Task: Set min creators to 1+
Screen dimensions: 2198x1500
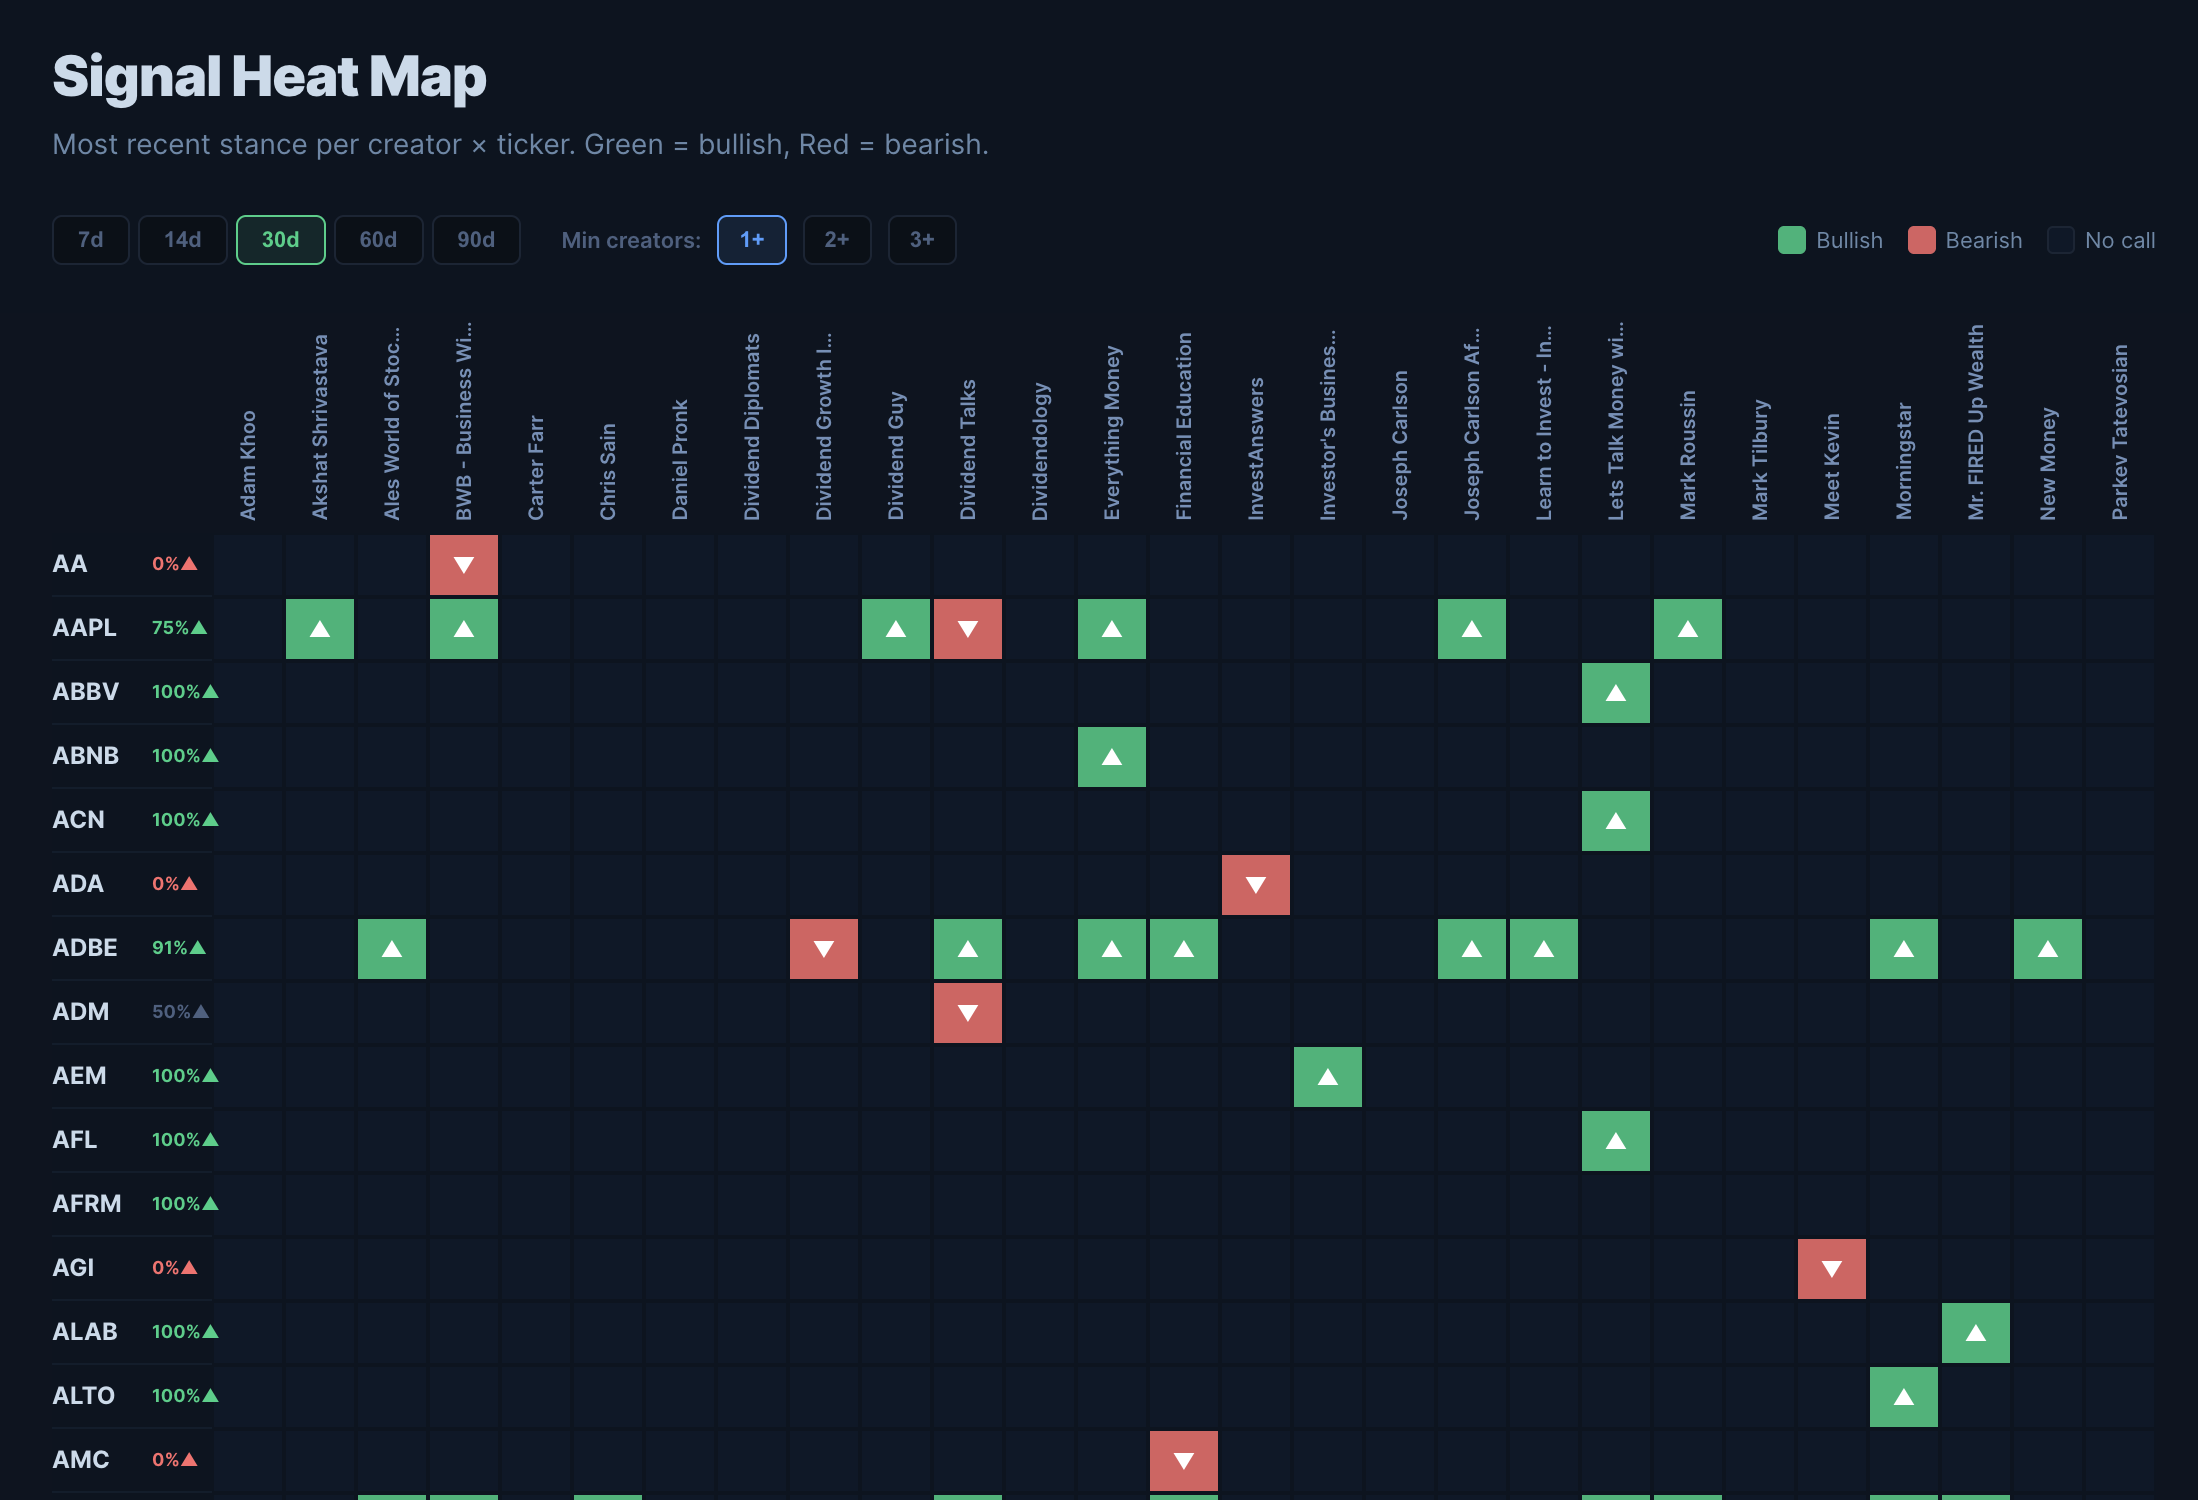Action: (752, 240)
